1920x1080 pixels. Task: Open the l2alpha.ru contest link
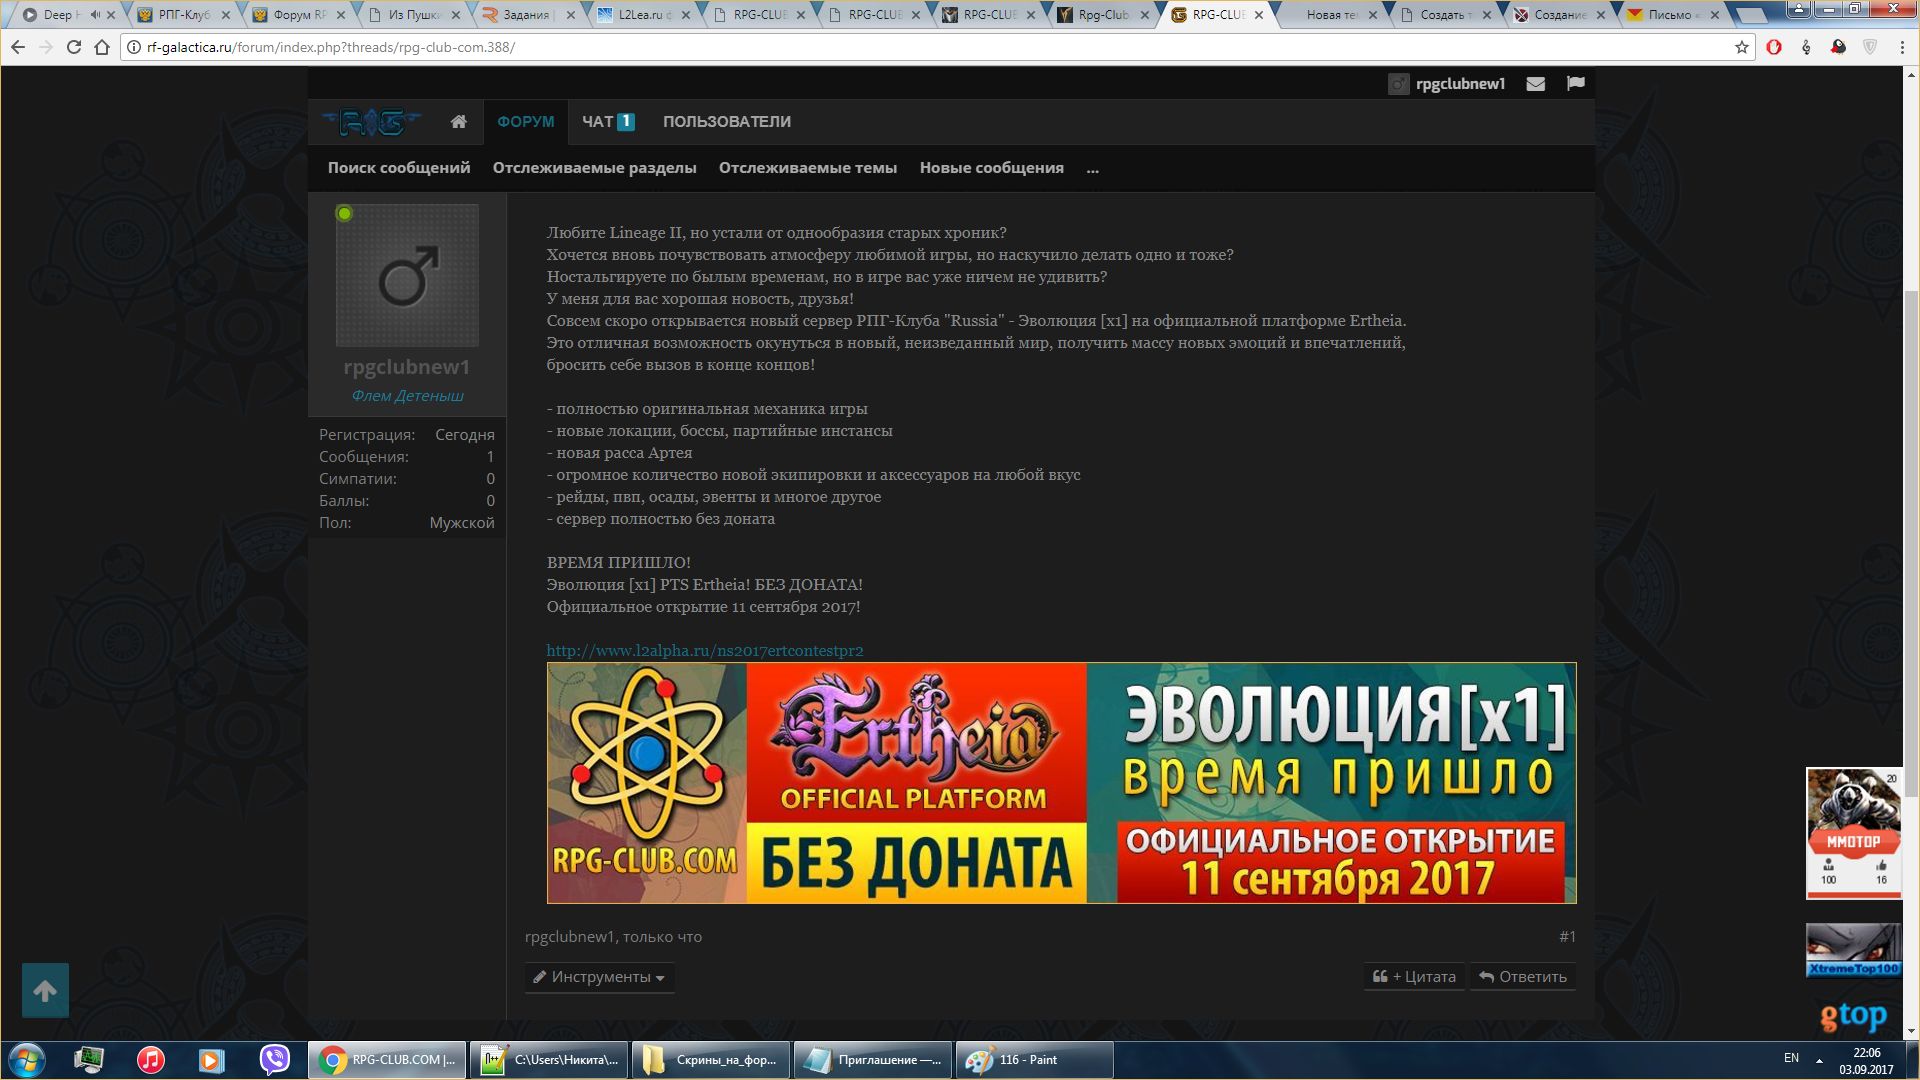pyautogui.click(x=705, y=651)
